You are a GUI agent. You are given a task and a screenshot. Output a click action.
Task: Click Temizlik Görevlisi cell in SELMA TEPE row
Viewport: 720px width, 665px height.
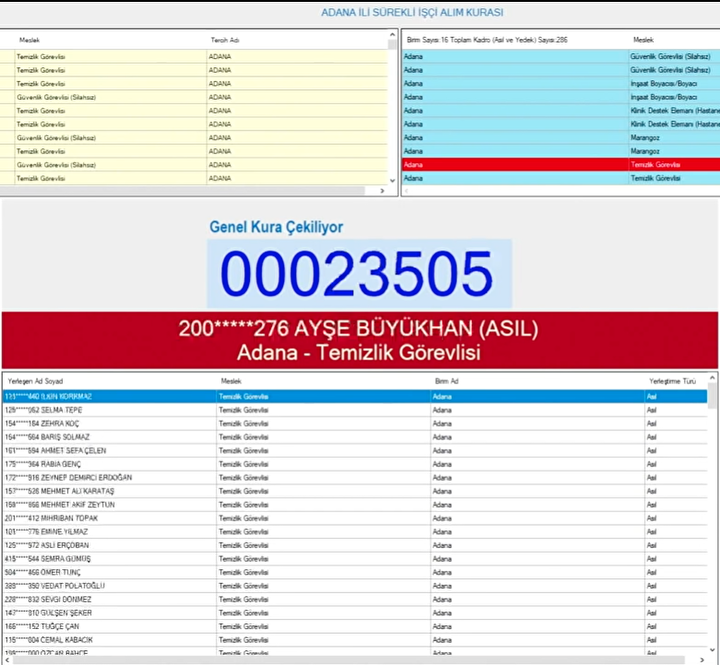click(323, 410)
